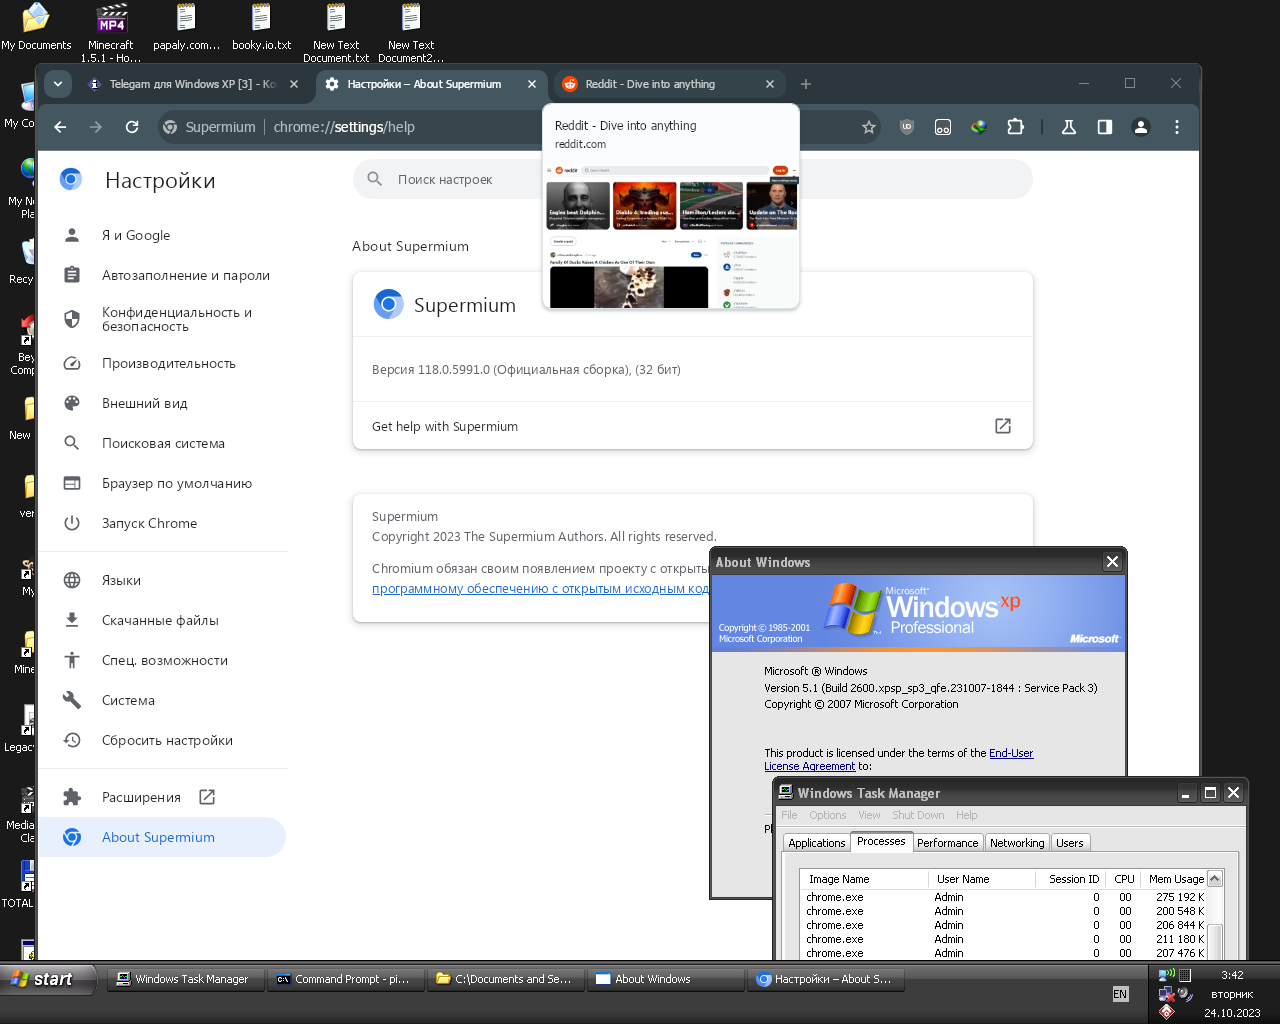Click the EN language indicator in tray
The width and height of the screenshot is (1280, 1024).
(1120, 994)
